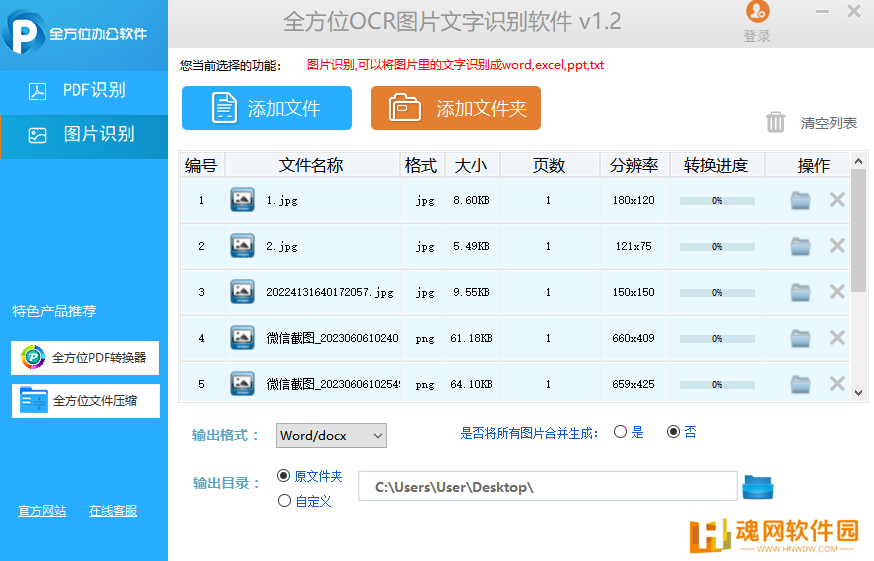Open 全方位PDF转换器 product recommendation
This screenshot has width=874, height=561.
pyautogui.click(x=85, y=357)
